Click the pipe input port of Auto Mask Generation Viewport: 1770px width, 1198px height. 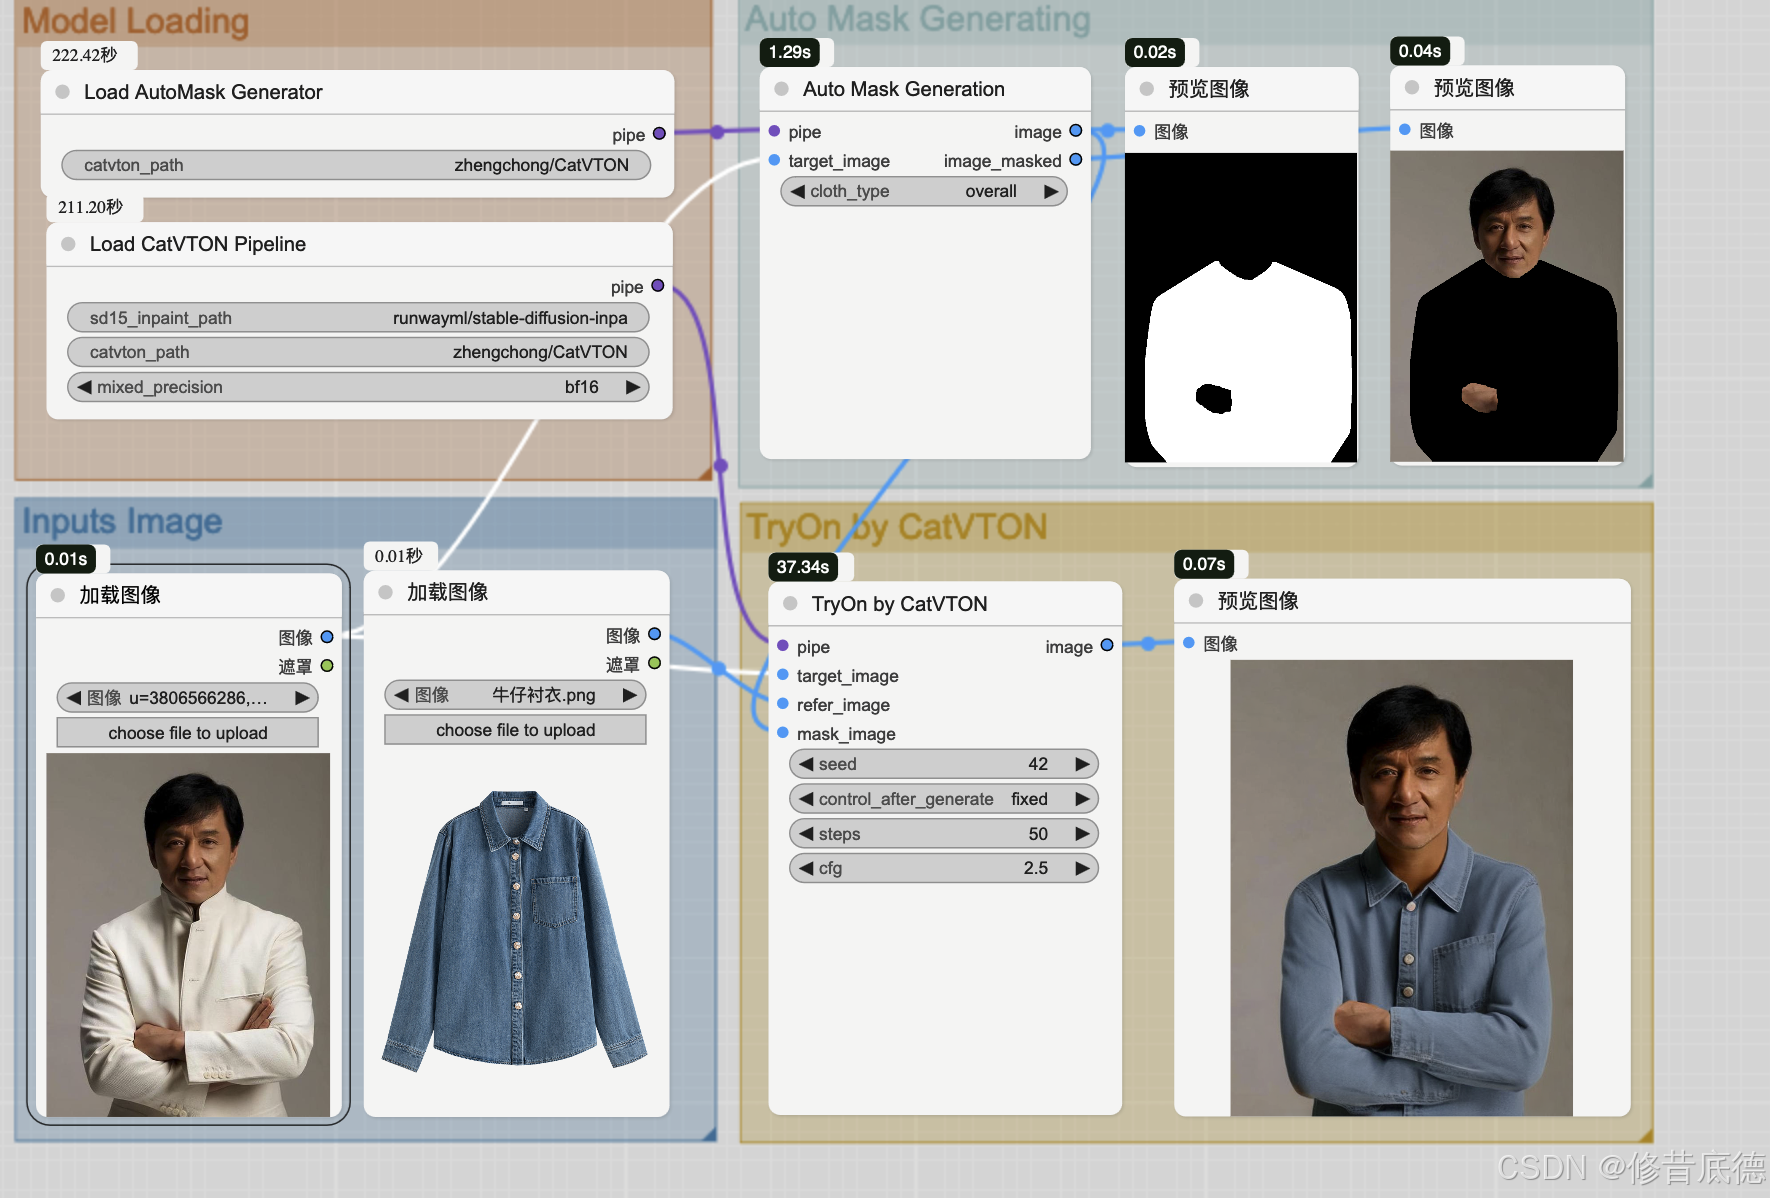coord(774,131)
